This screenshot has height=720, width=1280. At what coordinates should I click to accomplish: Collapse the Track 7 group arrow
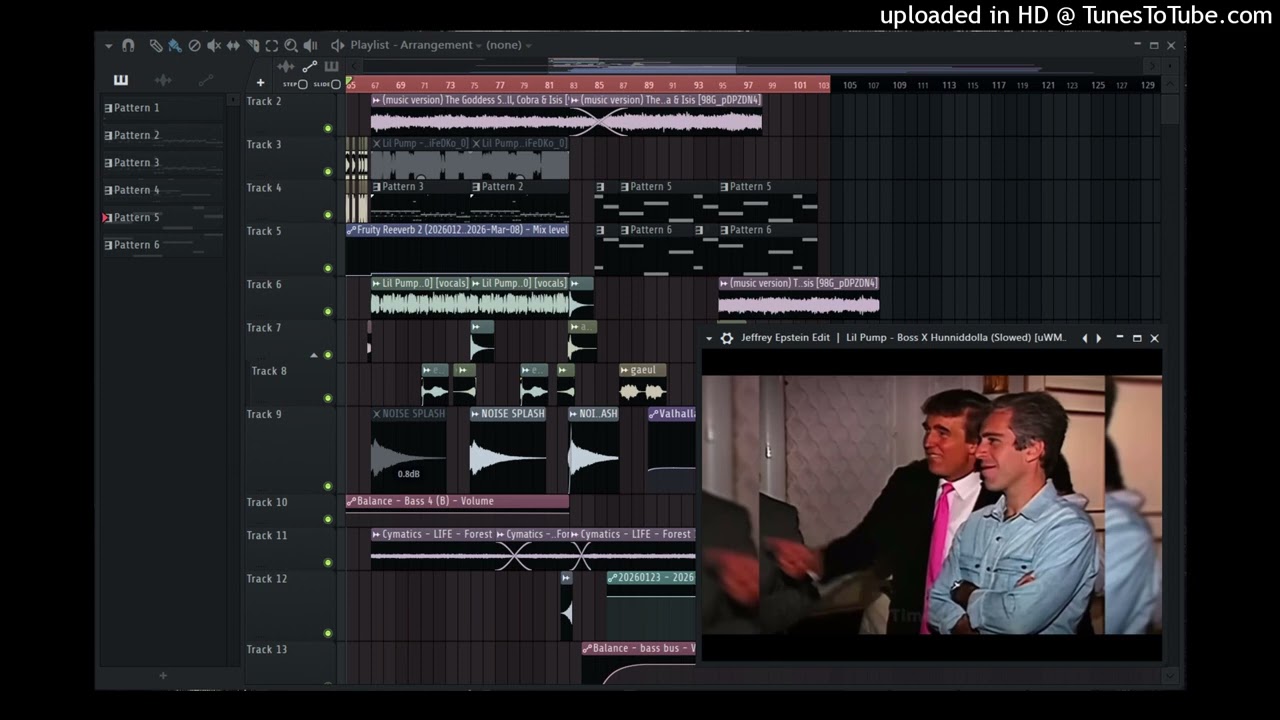(314, 355)
